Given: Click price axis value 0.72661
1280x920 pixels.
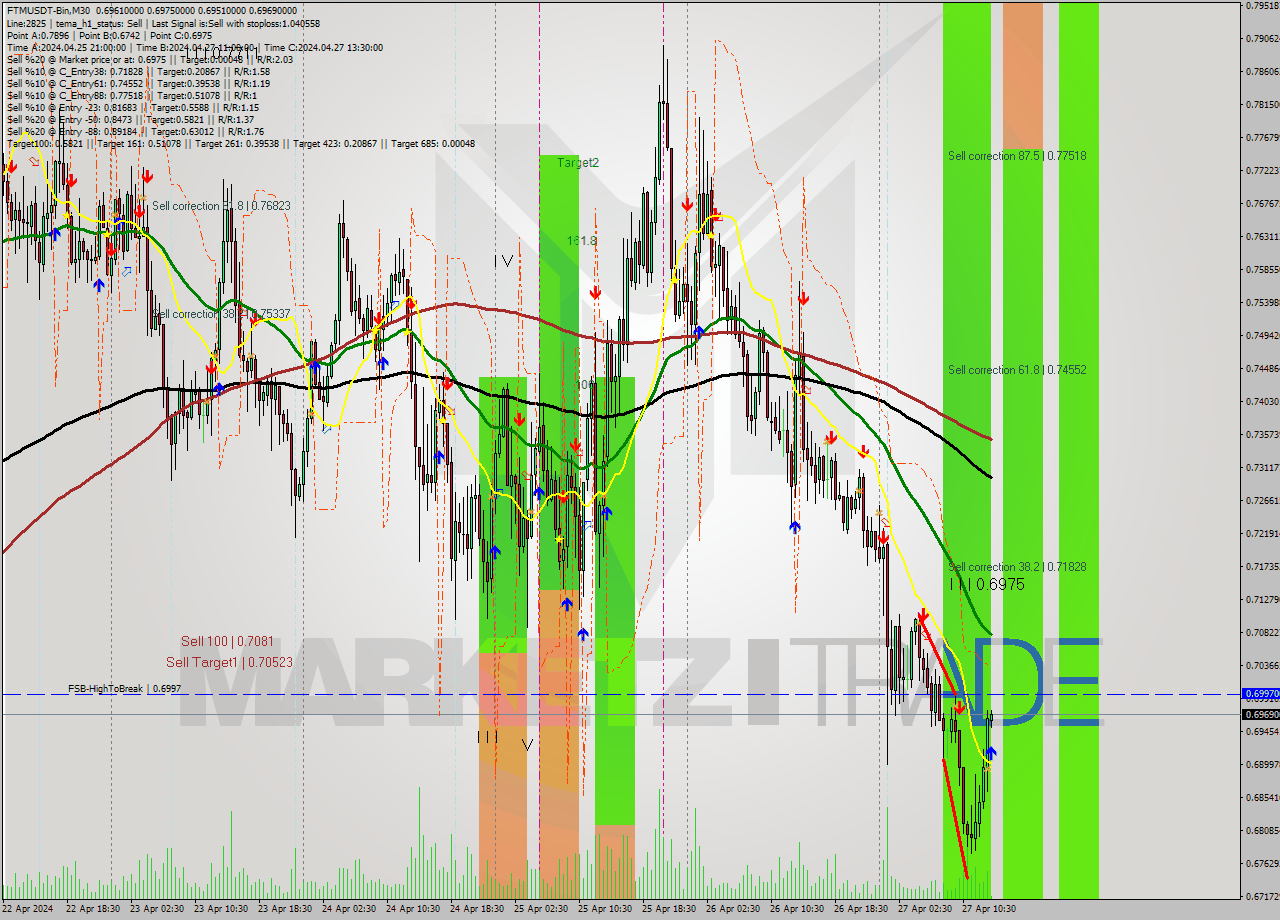Looking at the screenshot, I should point(1263,501).
